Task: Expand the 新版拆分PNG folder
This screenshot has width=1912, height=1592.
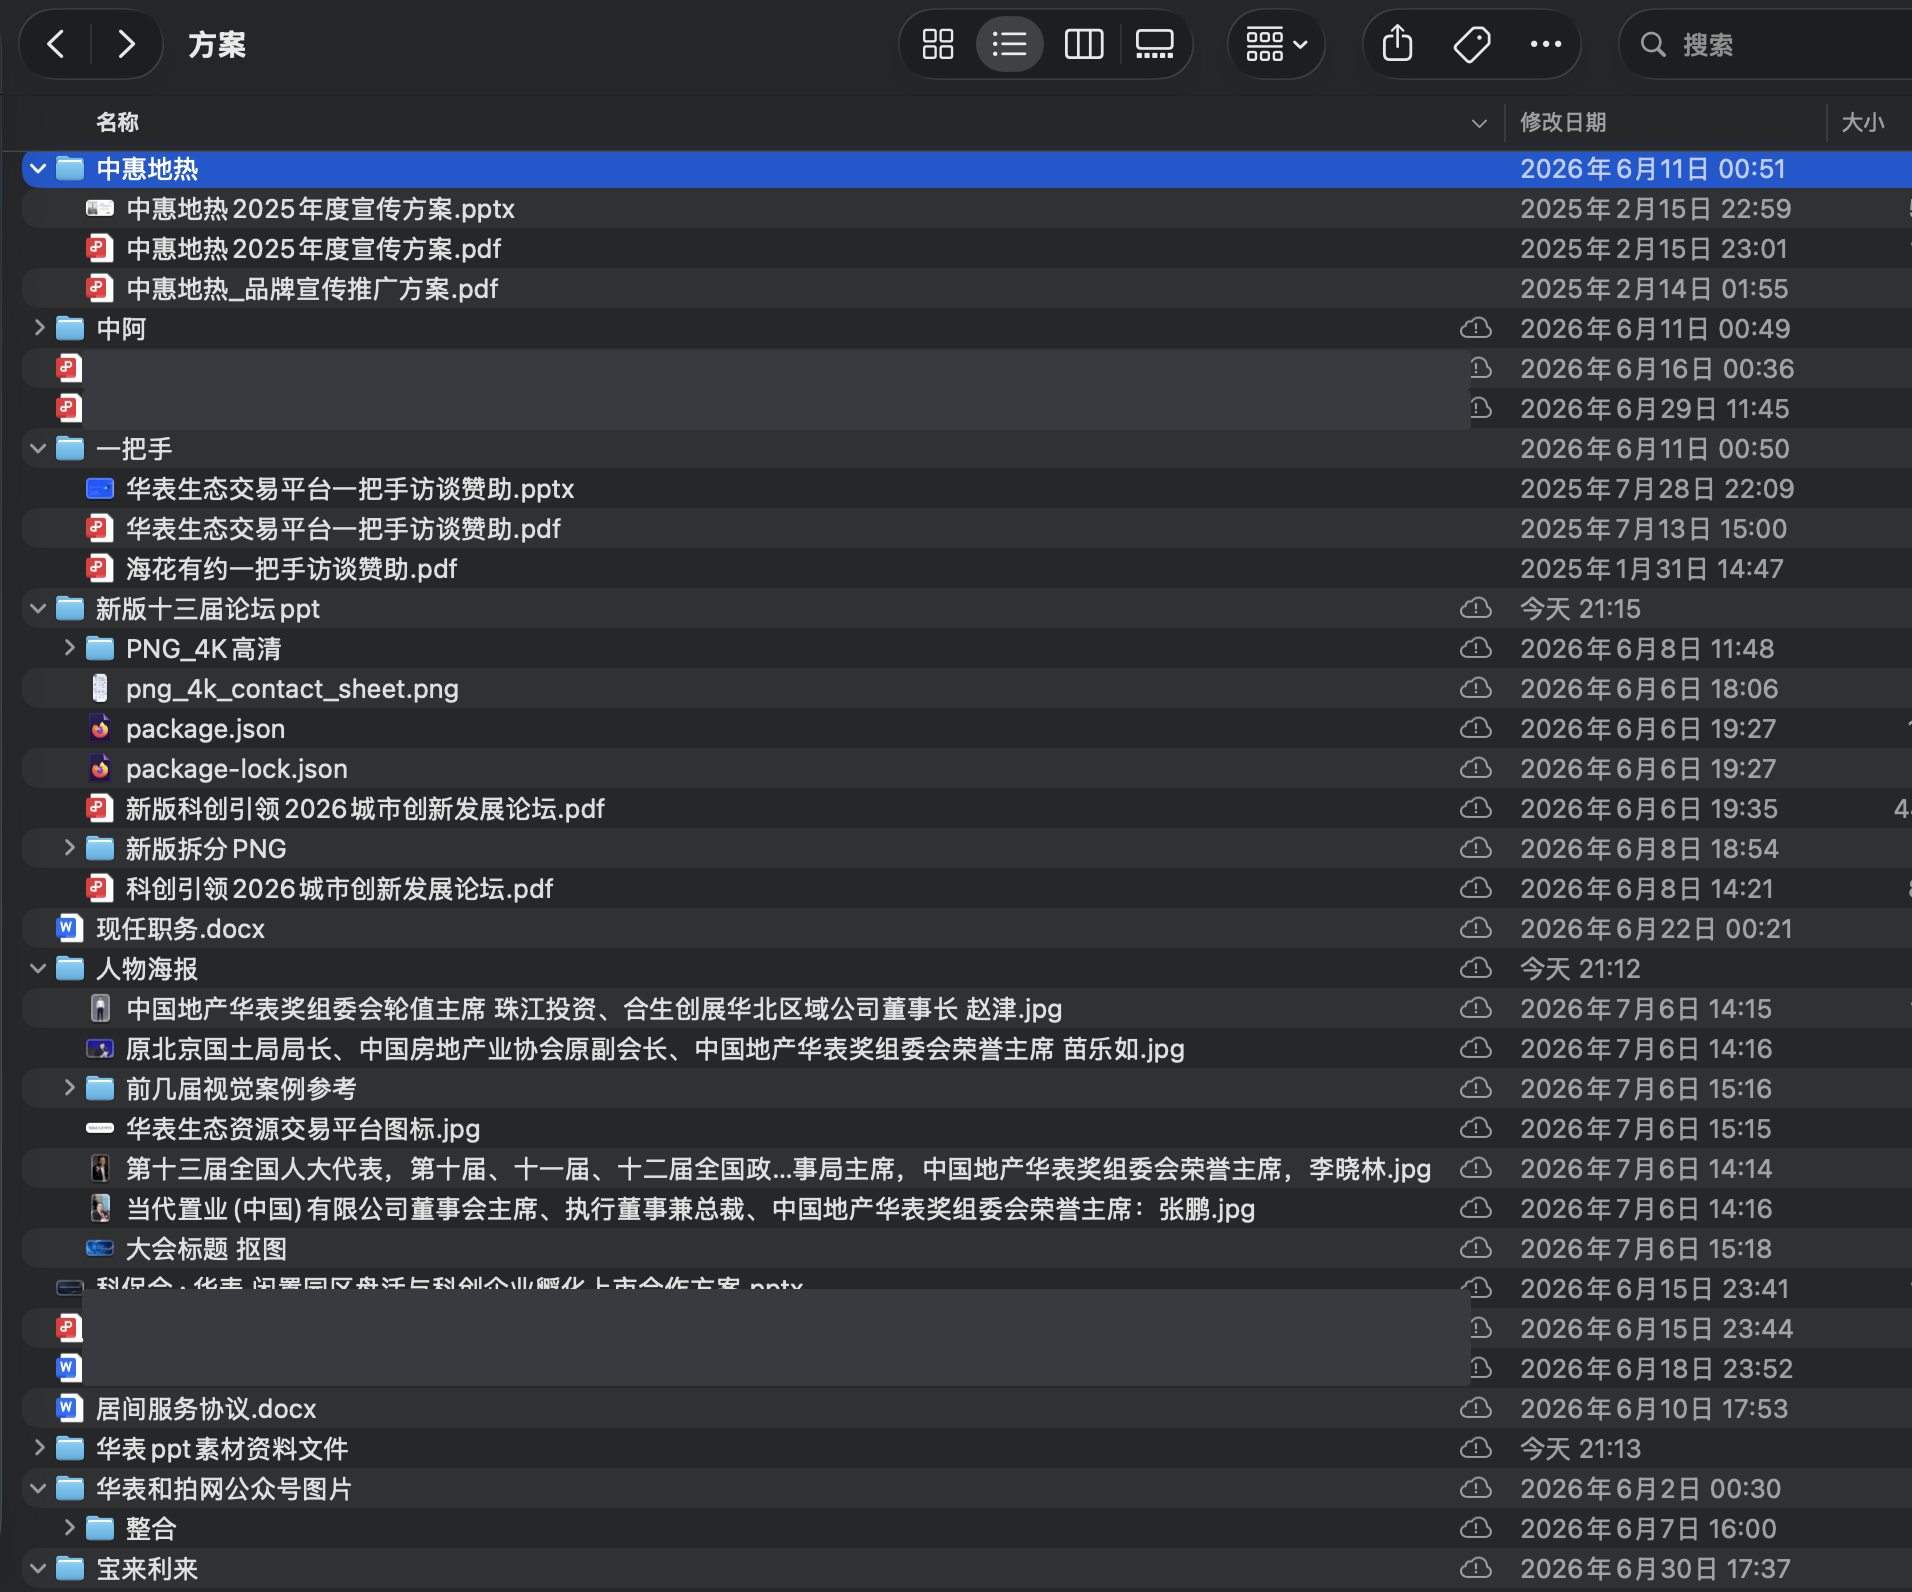Action: tap(69, 848)
